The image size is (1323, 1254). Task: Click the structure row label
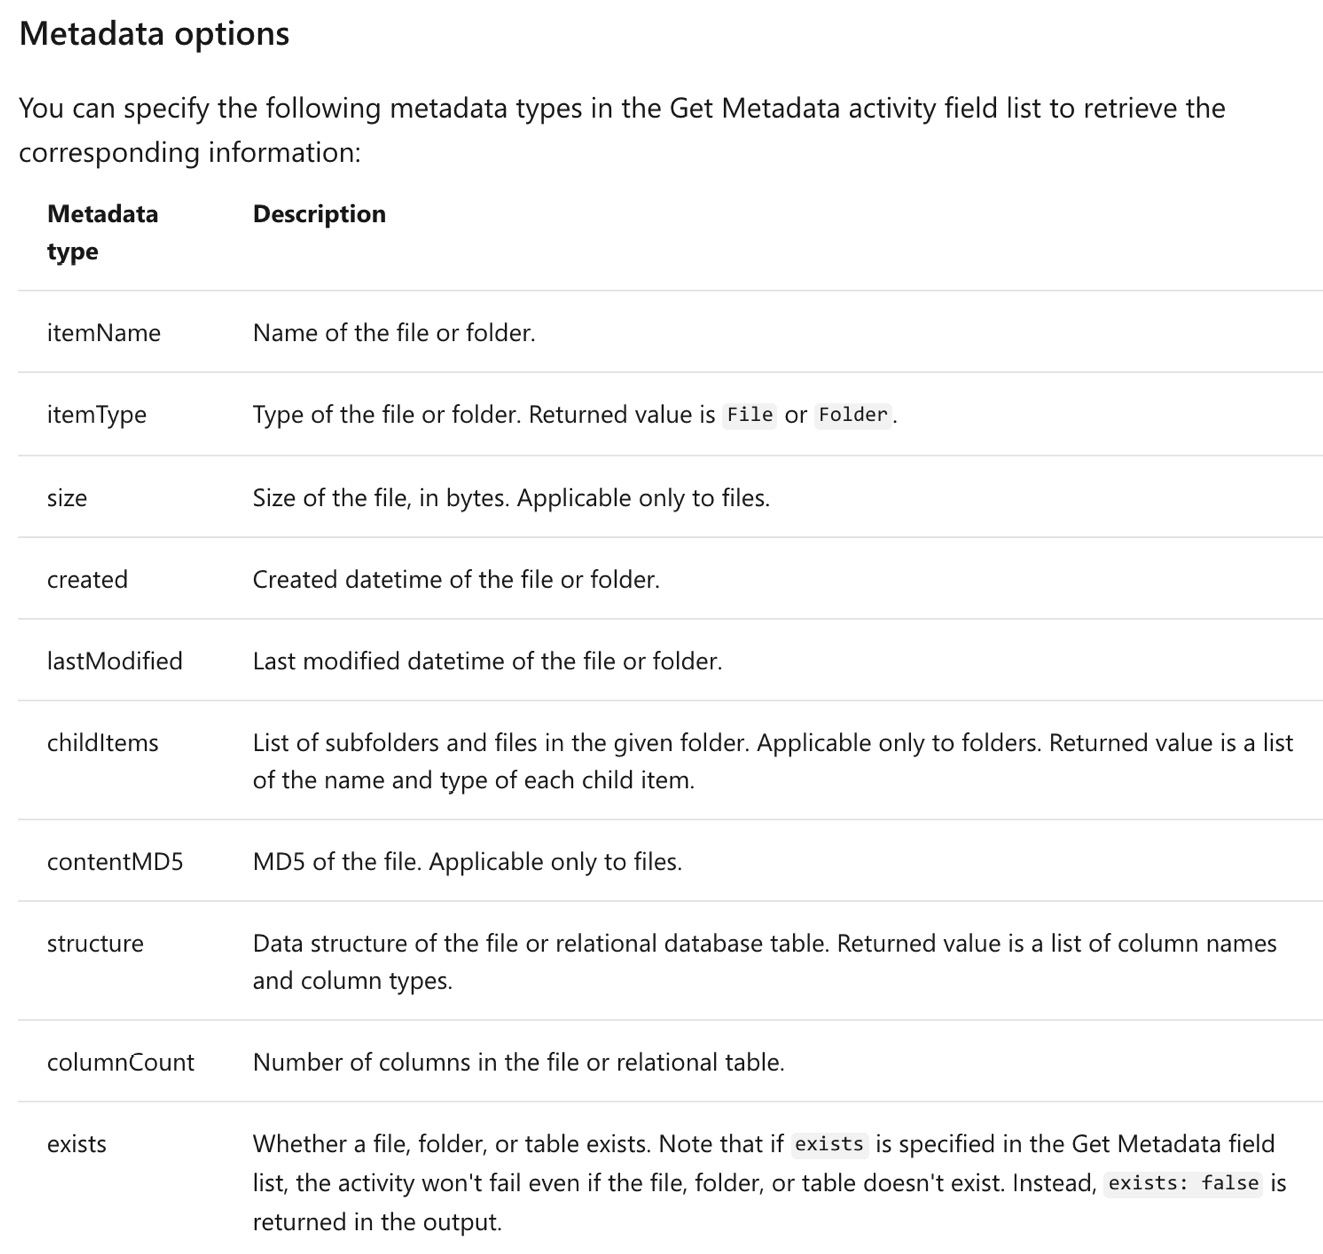95,944
